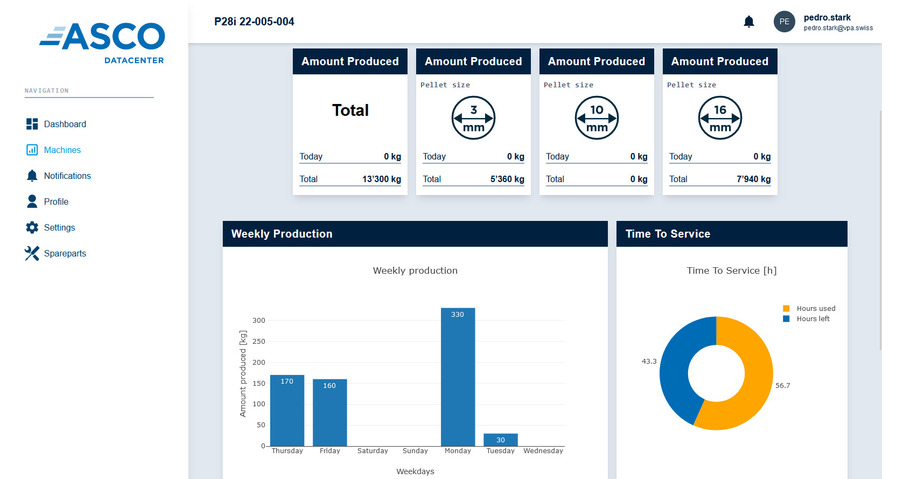Open the Spareparts menu item
898x479 pixels.
click(x=64, y=253)
